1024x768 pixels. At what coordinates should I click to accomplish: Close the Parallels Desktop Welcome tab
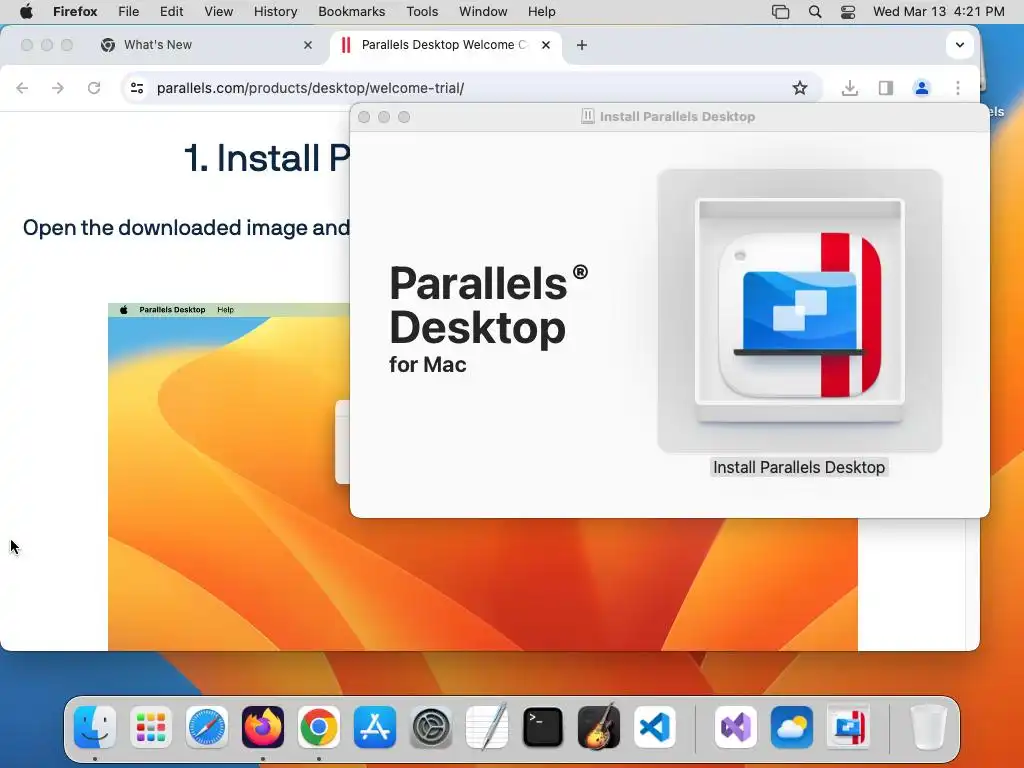546,45
